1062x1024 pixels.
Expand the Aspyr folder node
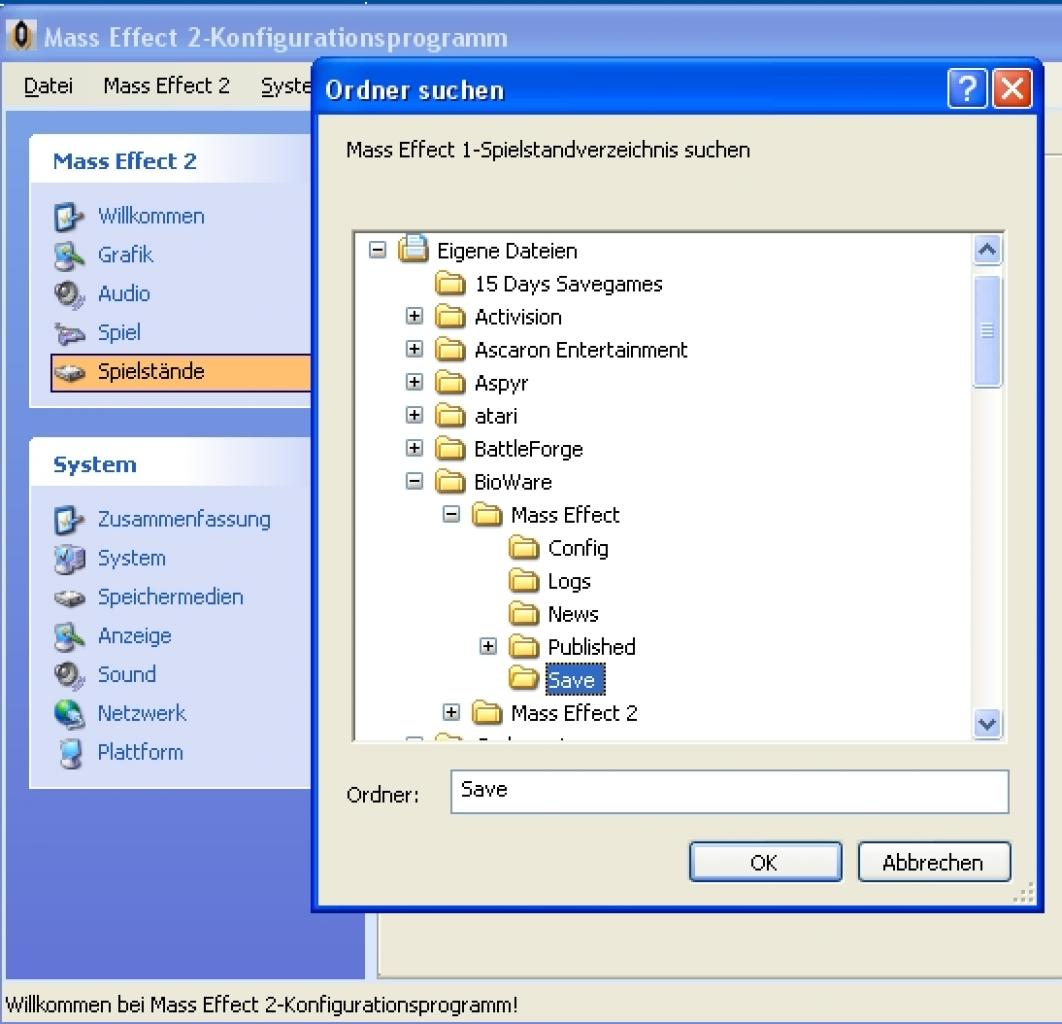click(x=415, y=382)
